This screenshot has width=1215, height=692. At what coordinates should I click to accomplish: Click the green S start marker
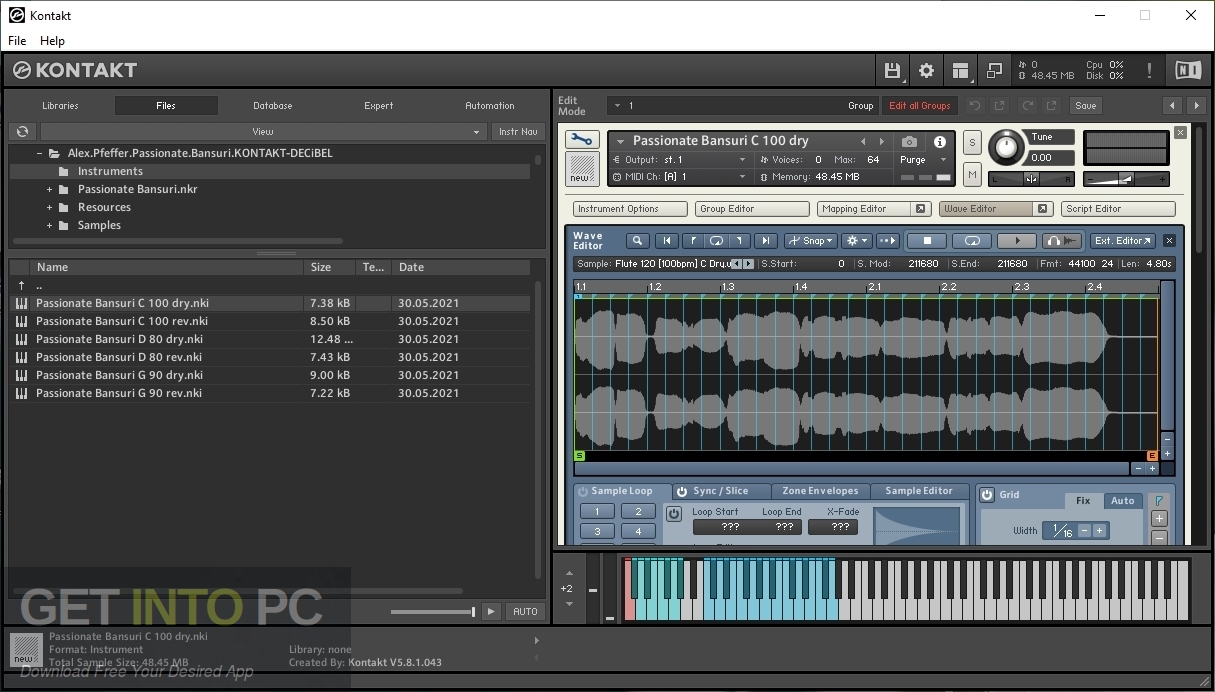pos(579,456)
